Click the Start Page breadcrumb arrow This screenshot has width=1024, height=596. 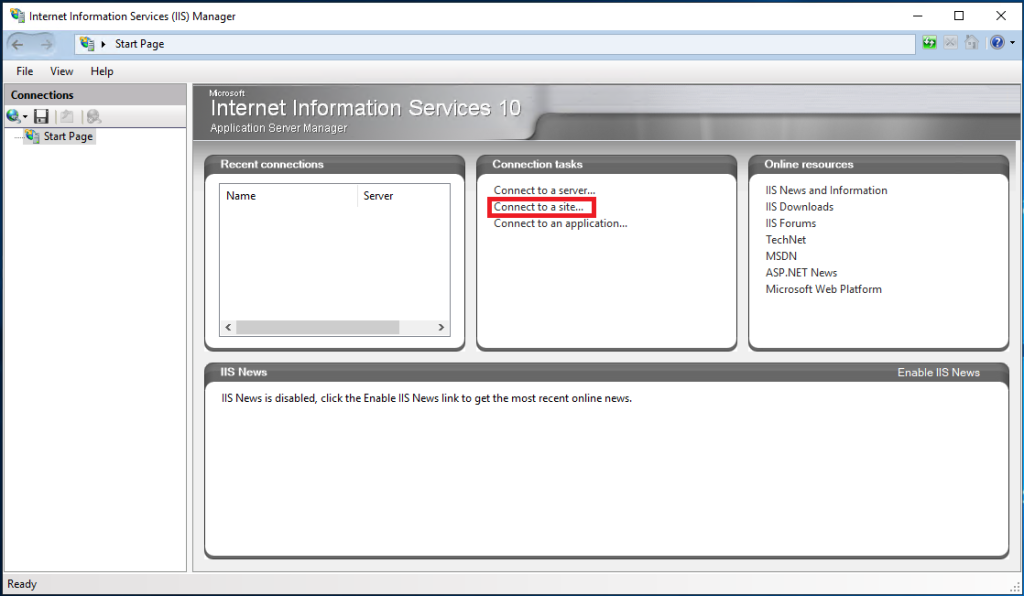click(104, 44)
